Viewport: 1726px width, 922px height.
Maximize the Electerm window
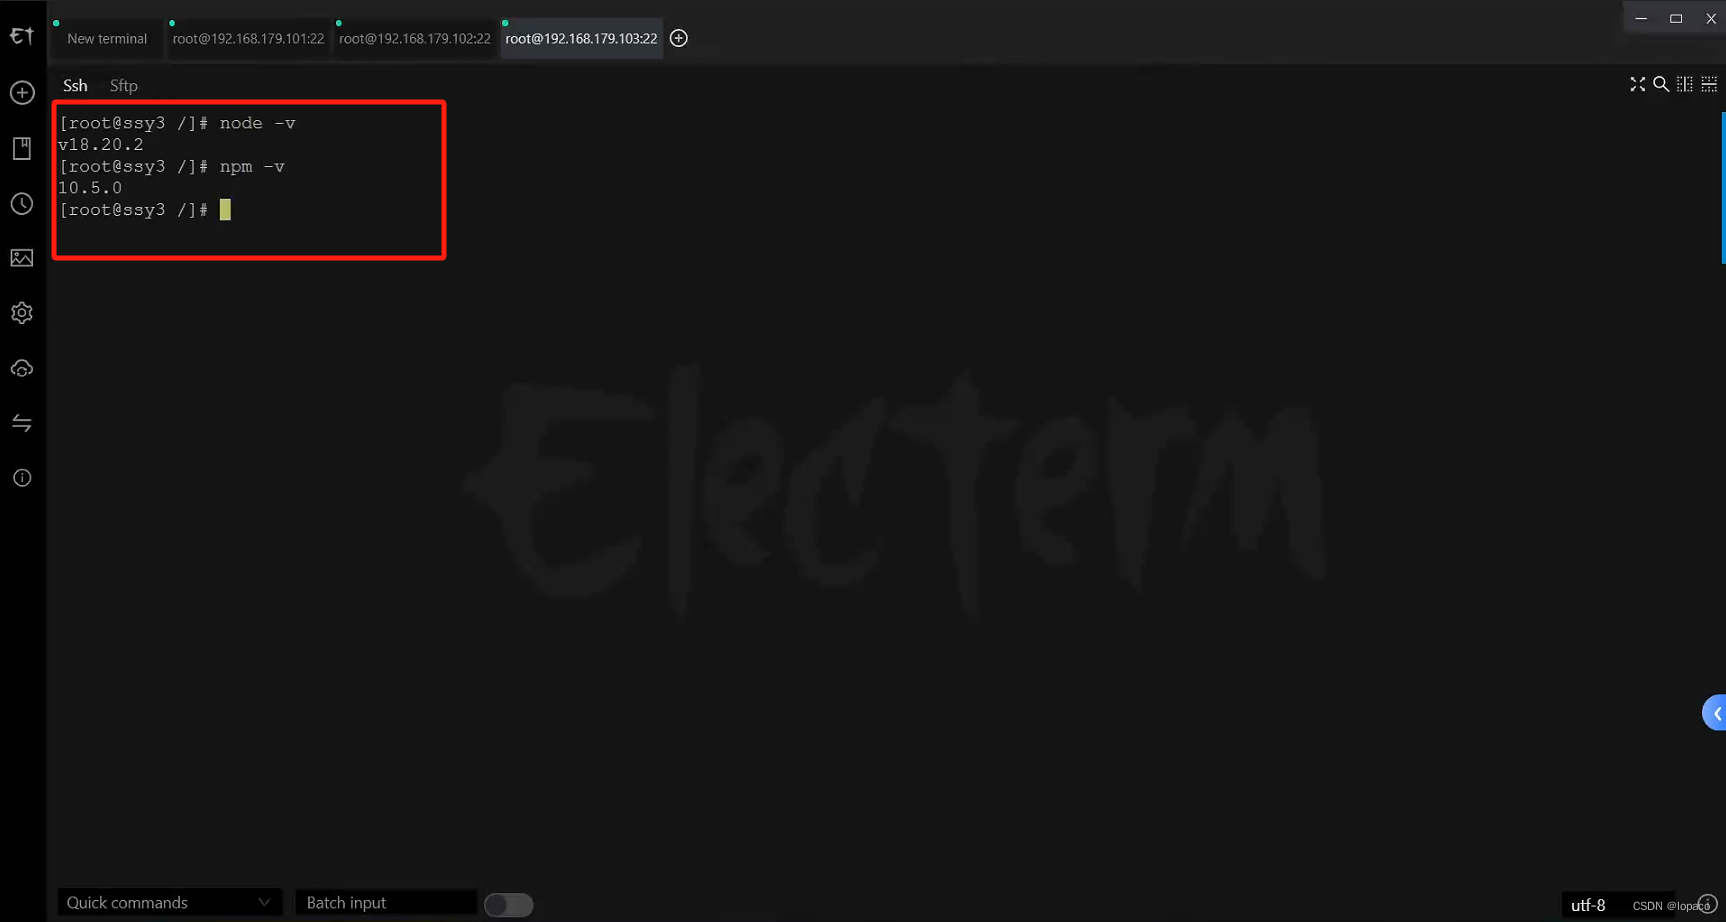coord(1676,18)
